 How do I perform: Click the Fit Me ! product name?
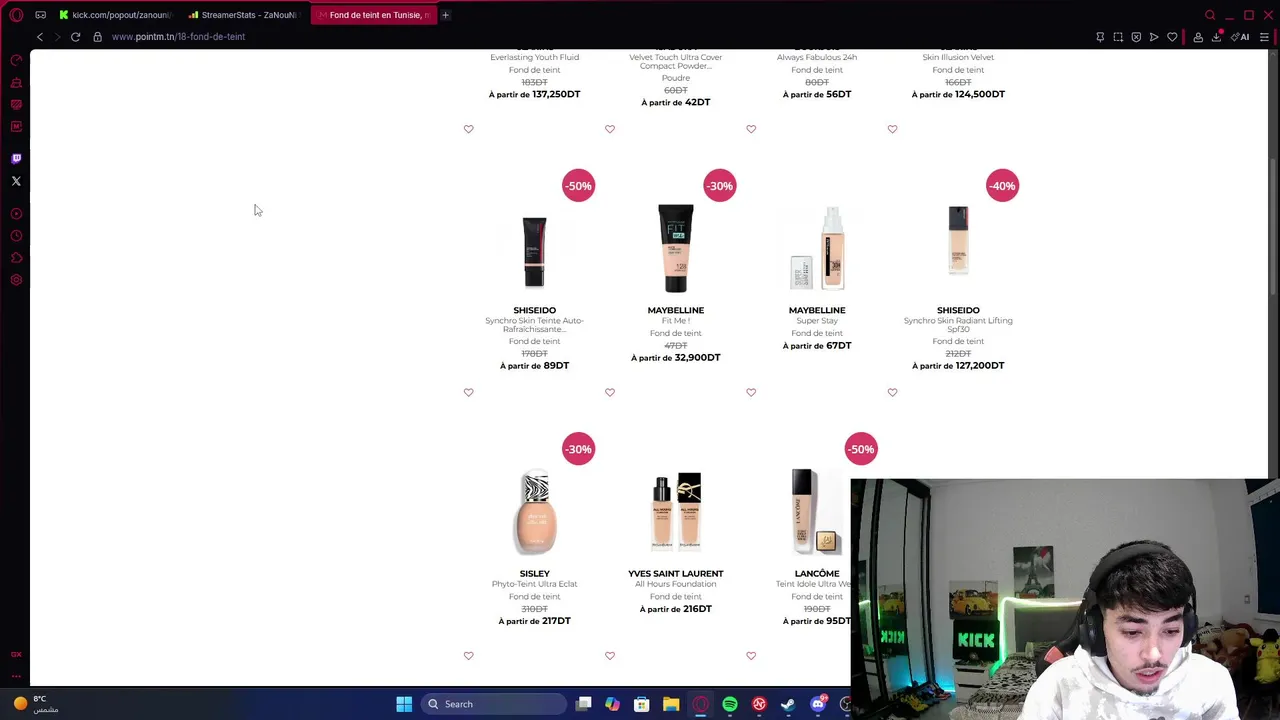[x=676, y=321]
